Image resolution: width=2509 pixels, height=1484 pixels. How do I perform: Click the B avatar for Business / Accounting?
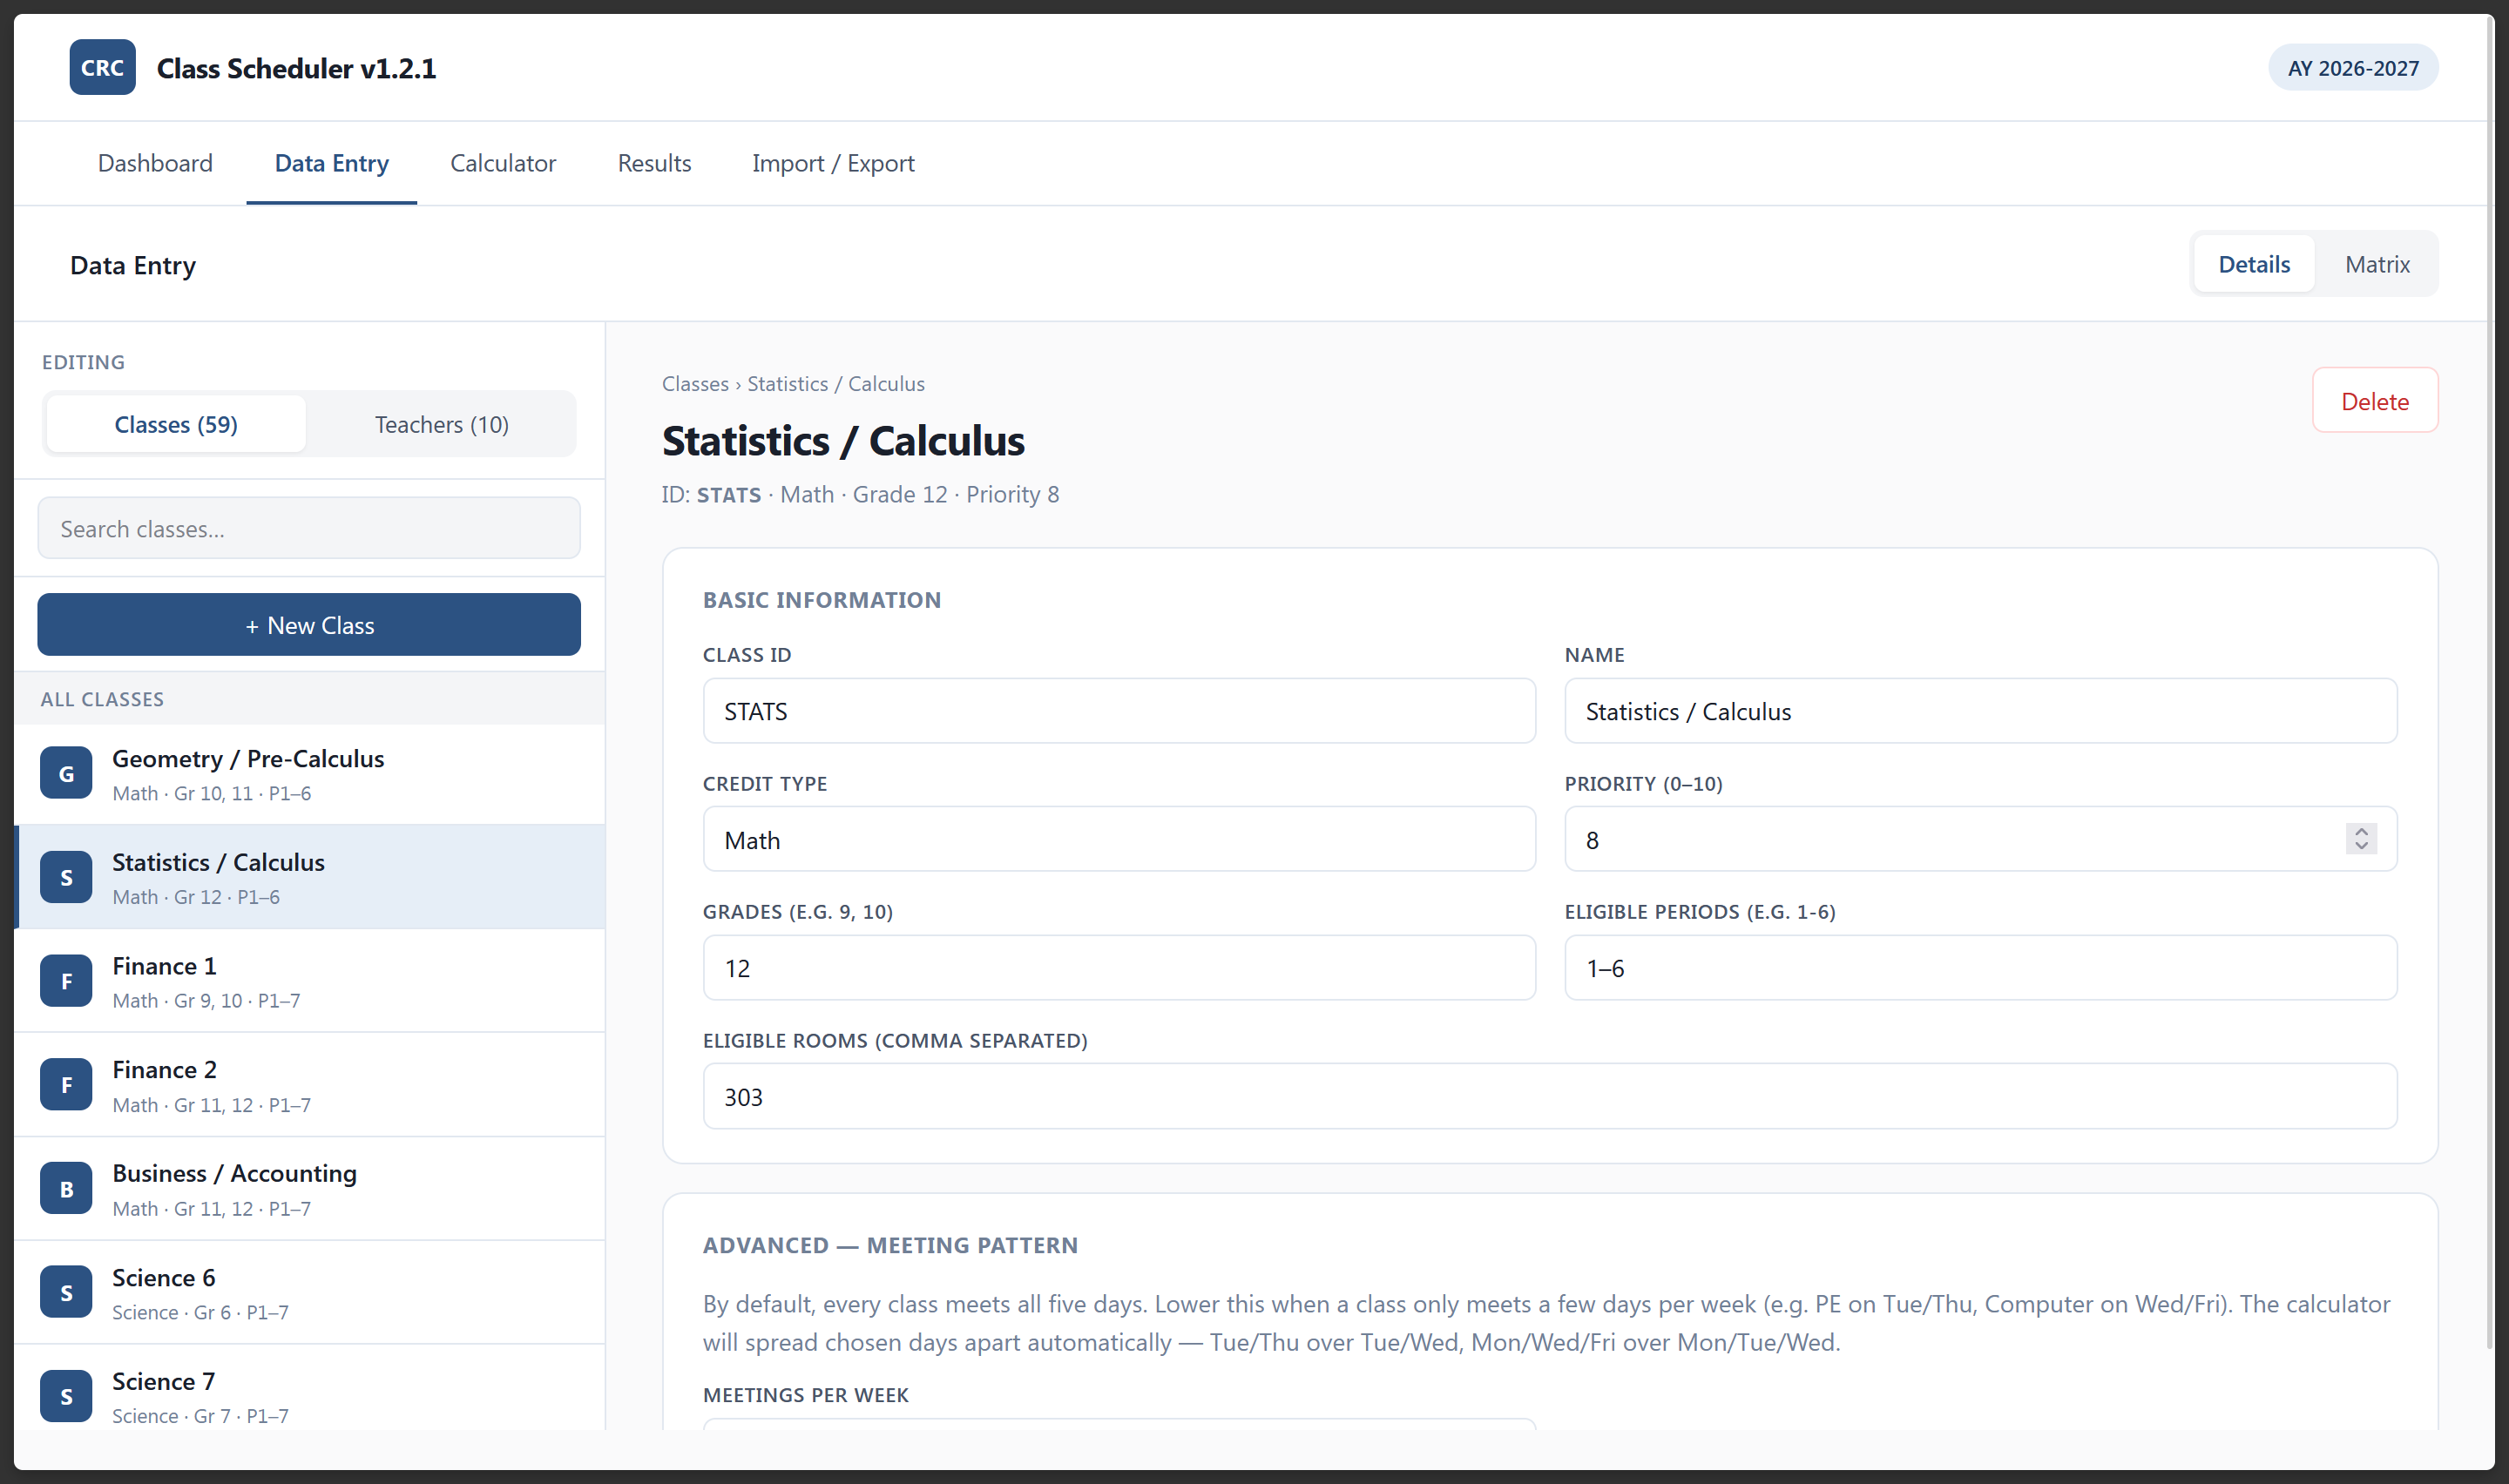point(66,1189)
